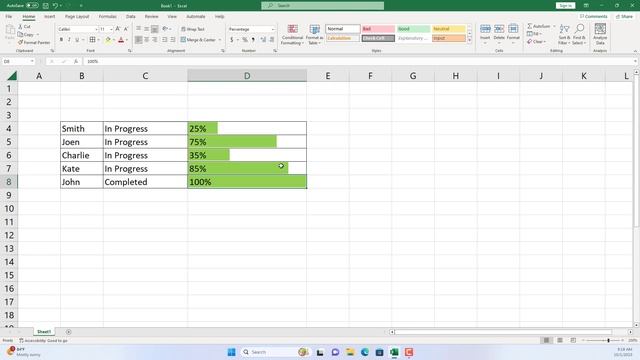Switch to the Page Layout tab
The height and width of the screenshot is (360, 640).
[77, 16]
